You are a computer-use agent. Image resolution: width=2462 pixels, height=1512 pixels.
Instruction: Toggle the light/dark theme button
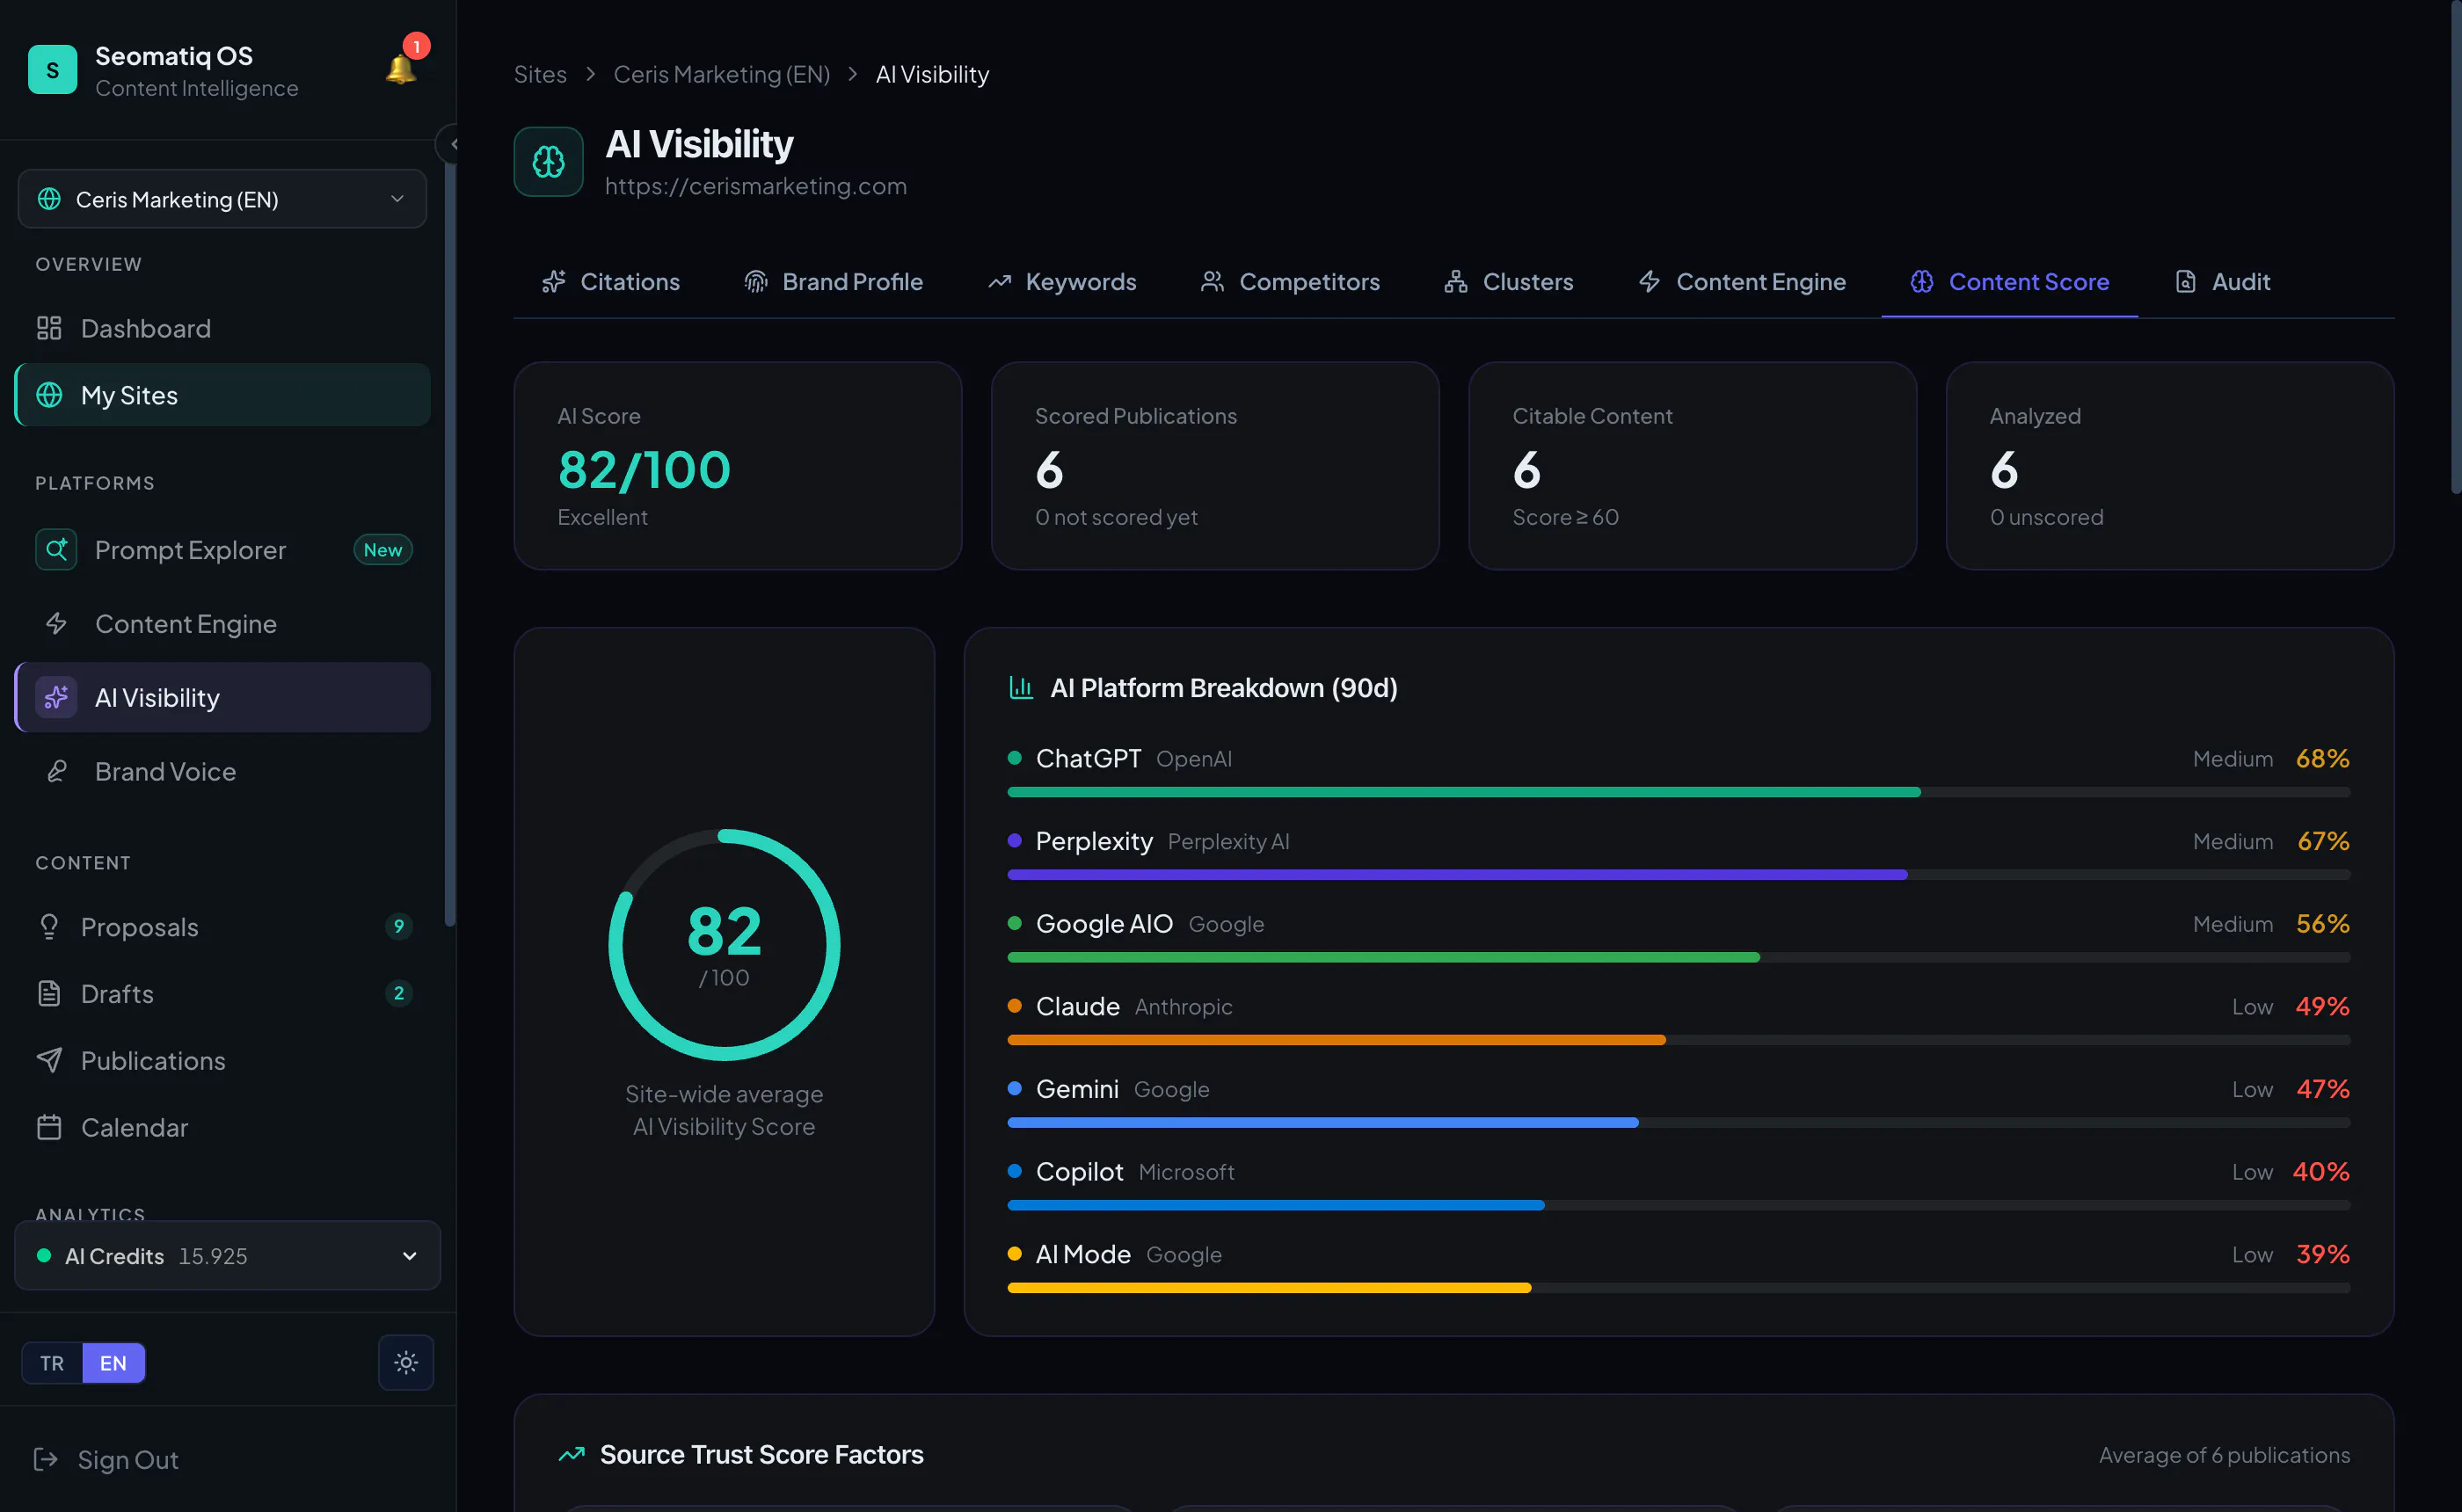pos(406,1362)
